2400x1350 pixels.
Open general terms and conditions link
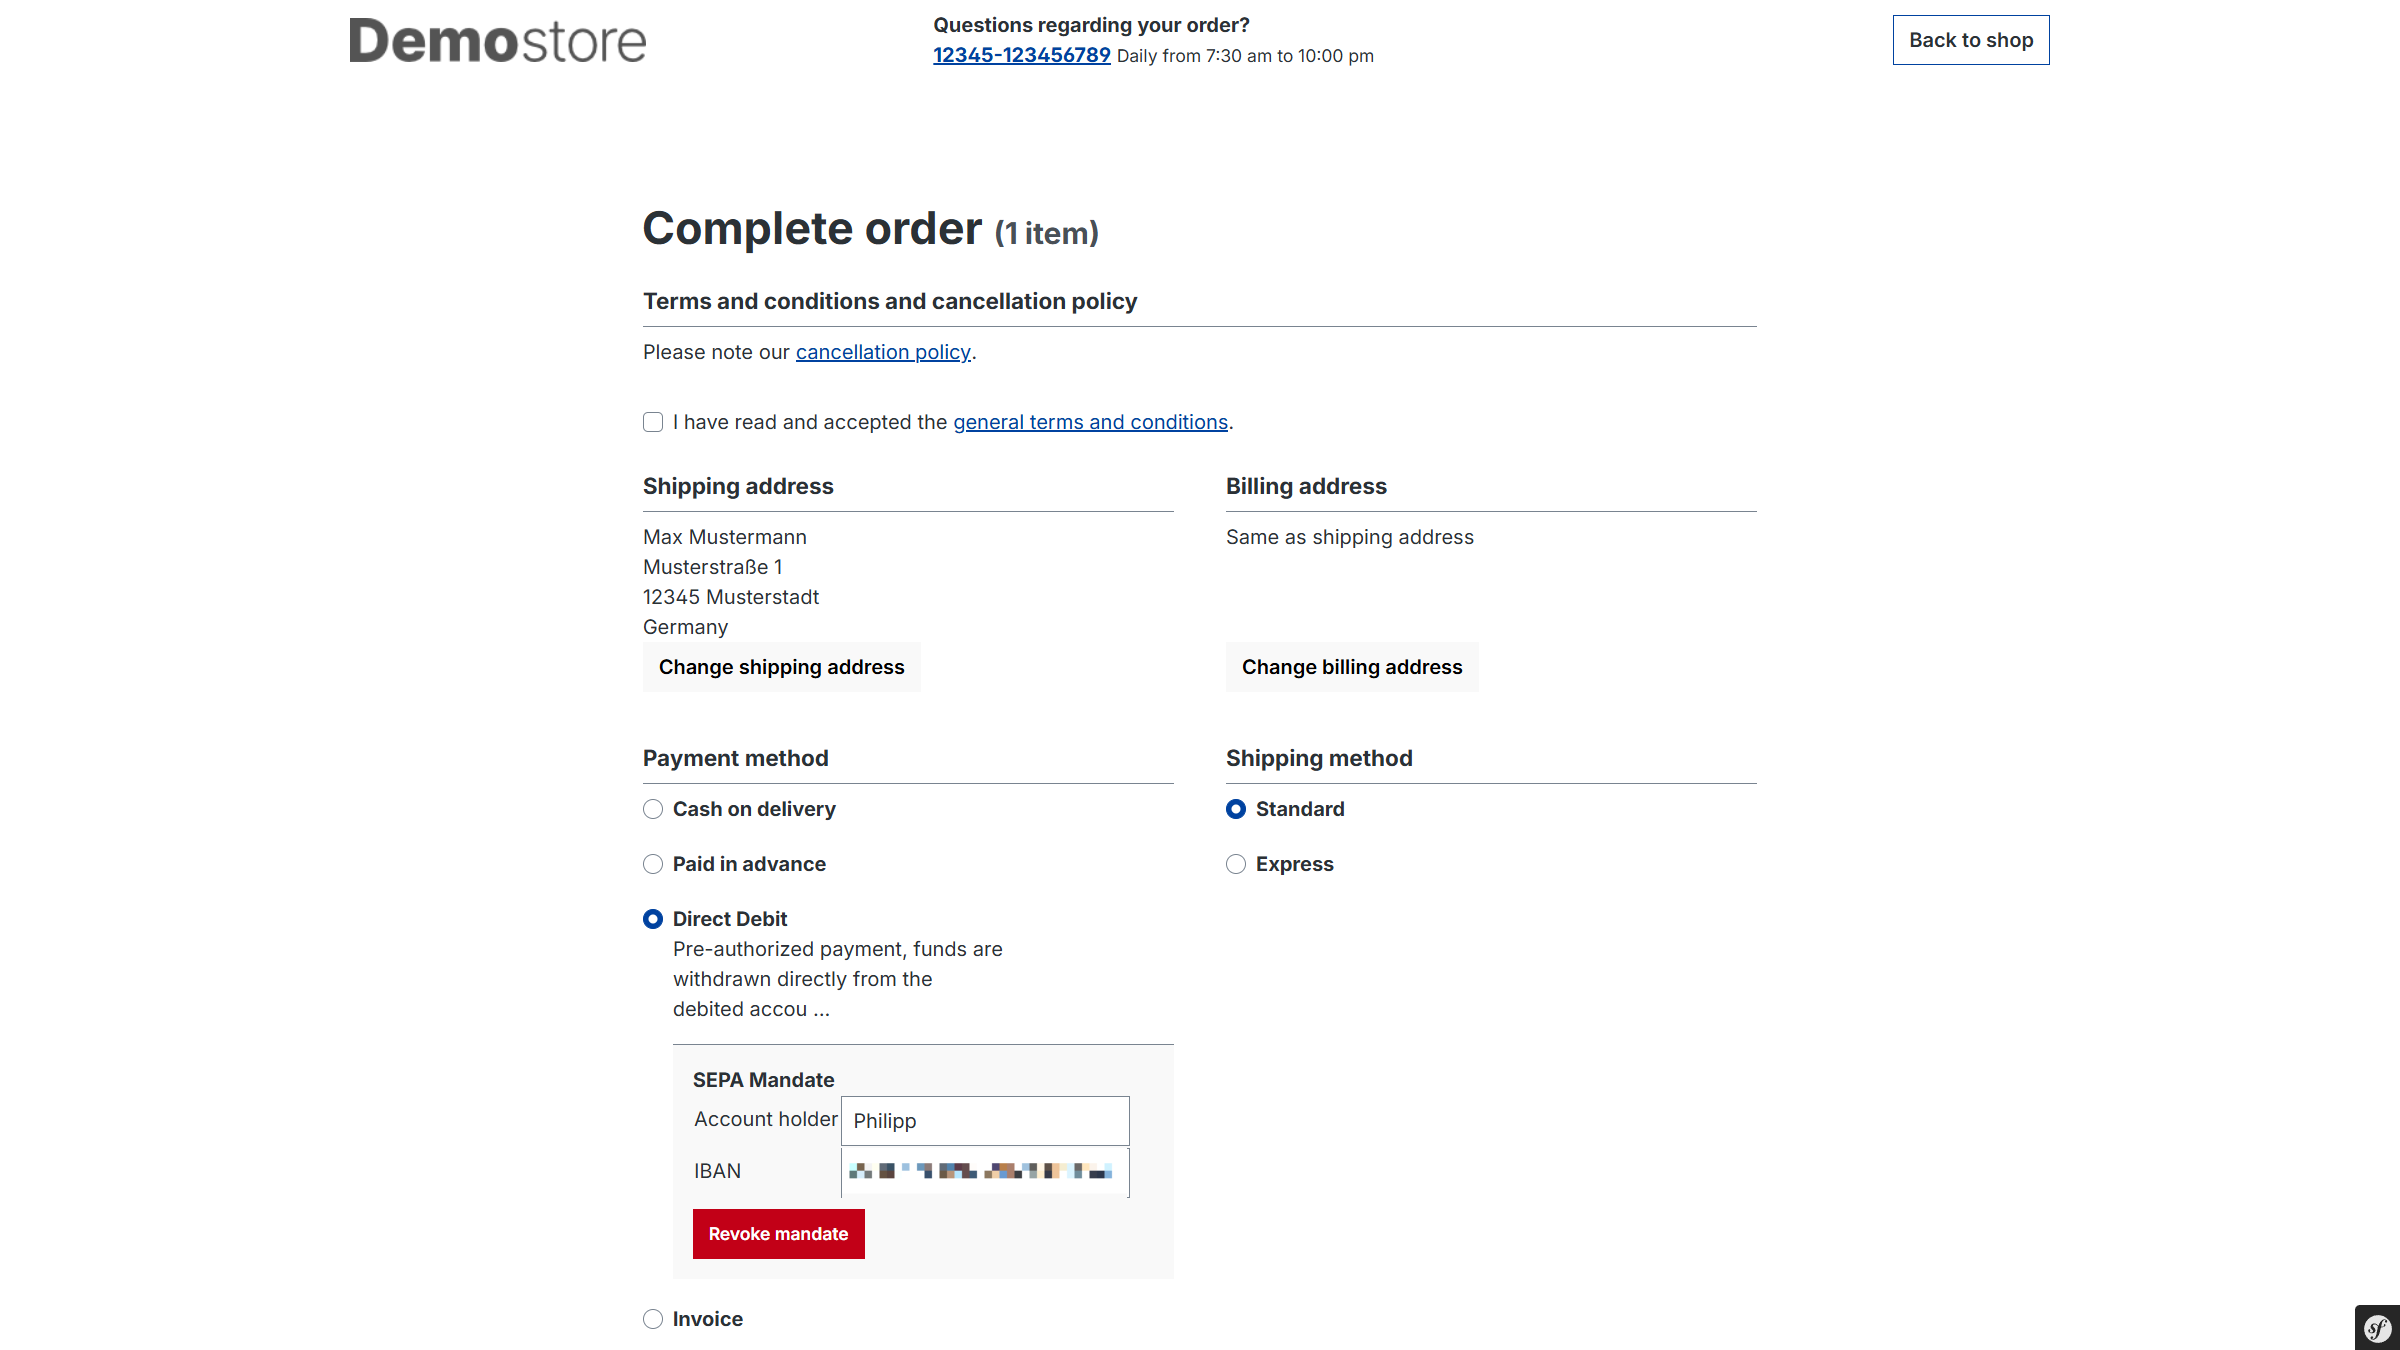pos(1090,422)
